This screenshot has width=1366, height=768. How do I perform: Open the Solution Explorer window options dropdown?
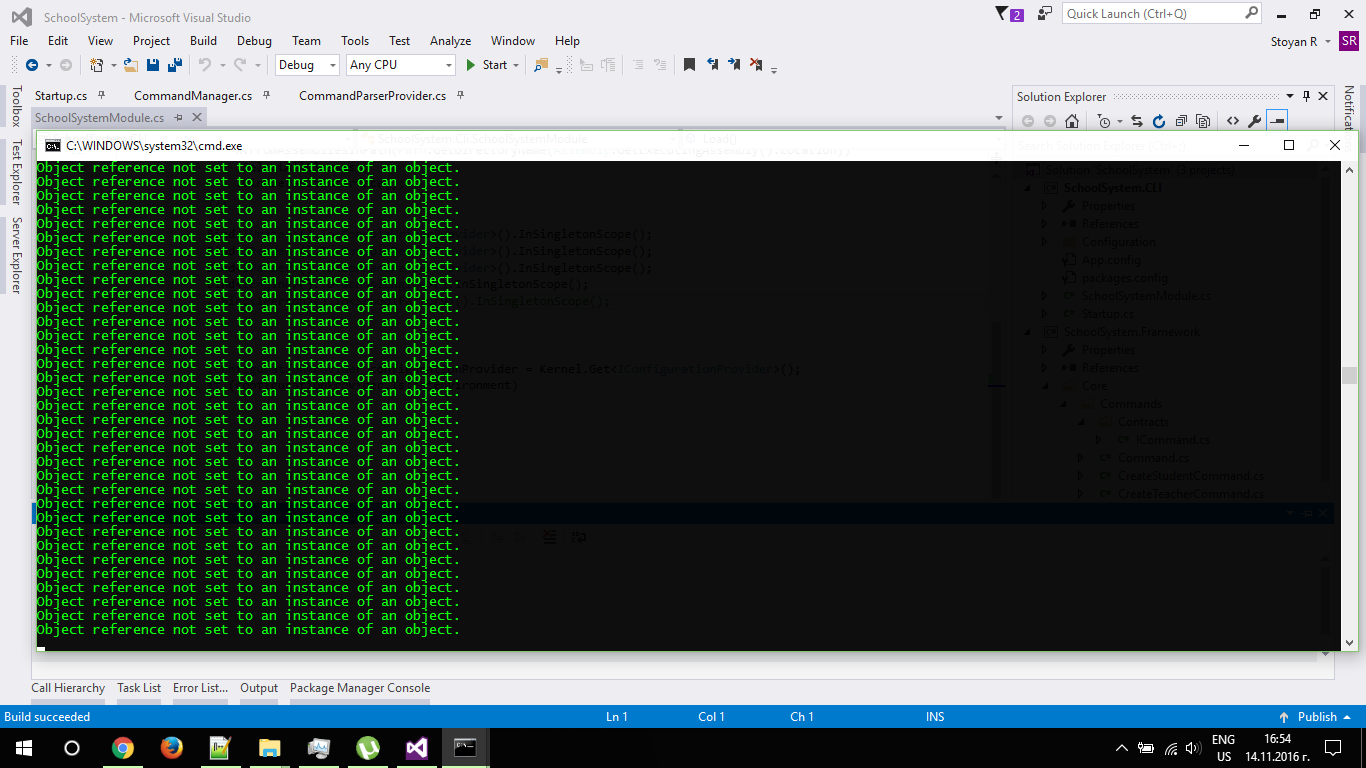point(1289,97)
